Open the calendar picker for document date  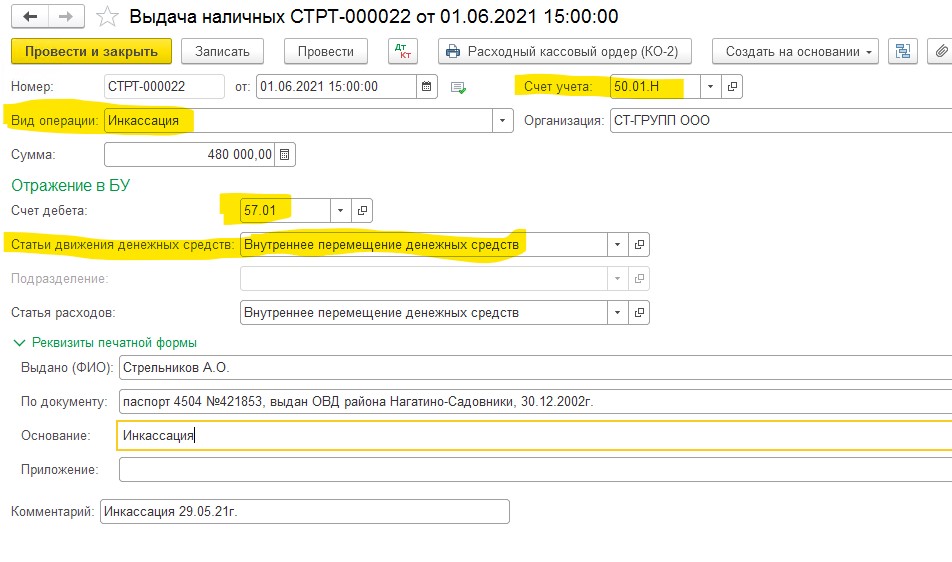tap(428, 87)
